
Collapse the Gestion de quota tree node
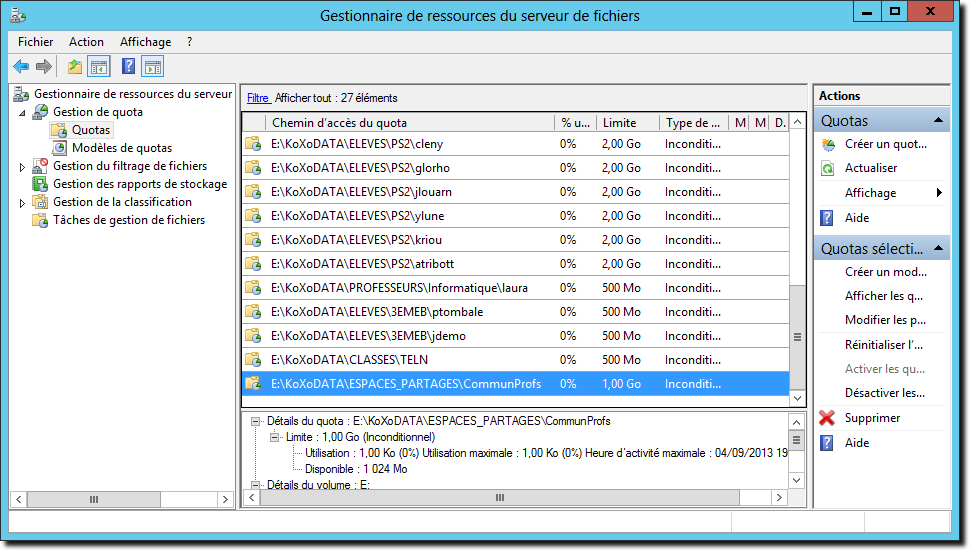[x=22, y=113]
